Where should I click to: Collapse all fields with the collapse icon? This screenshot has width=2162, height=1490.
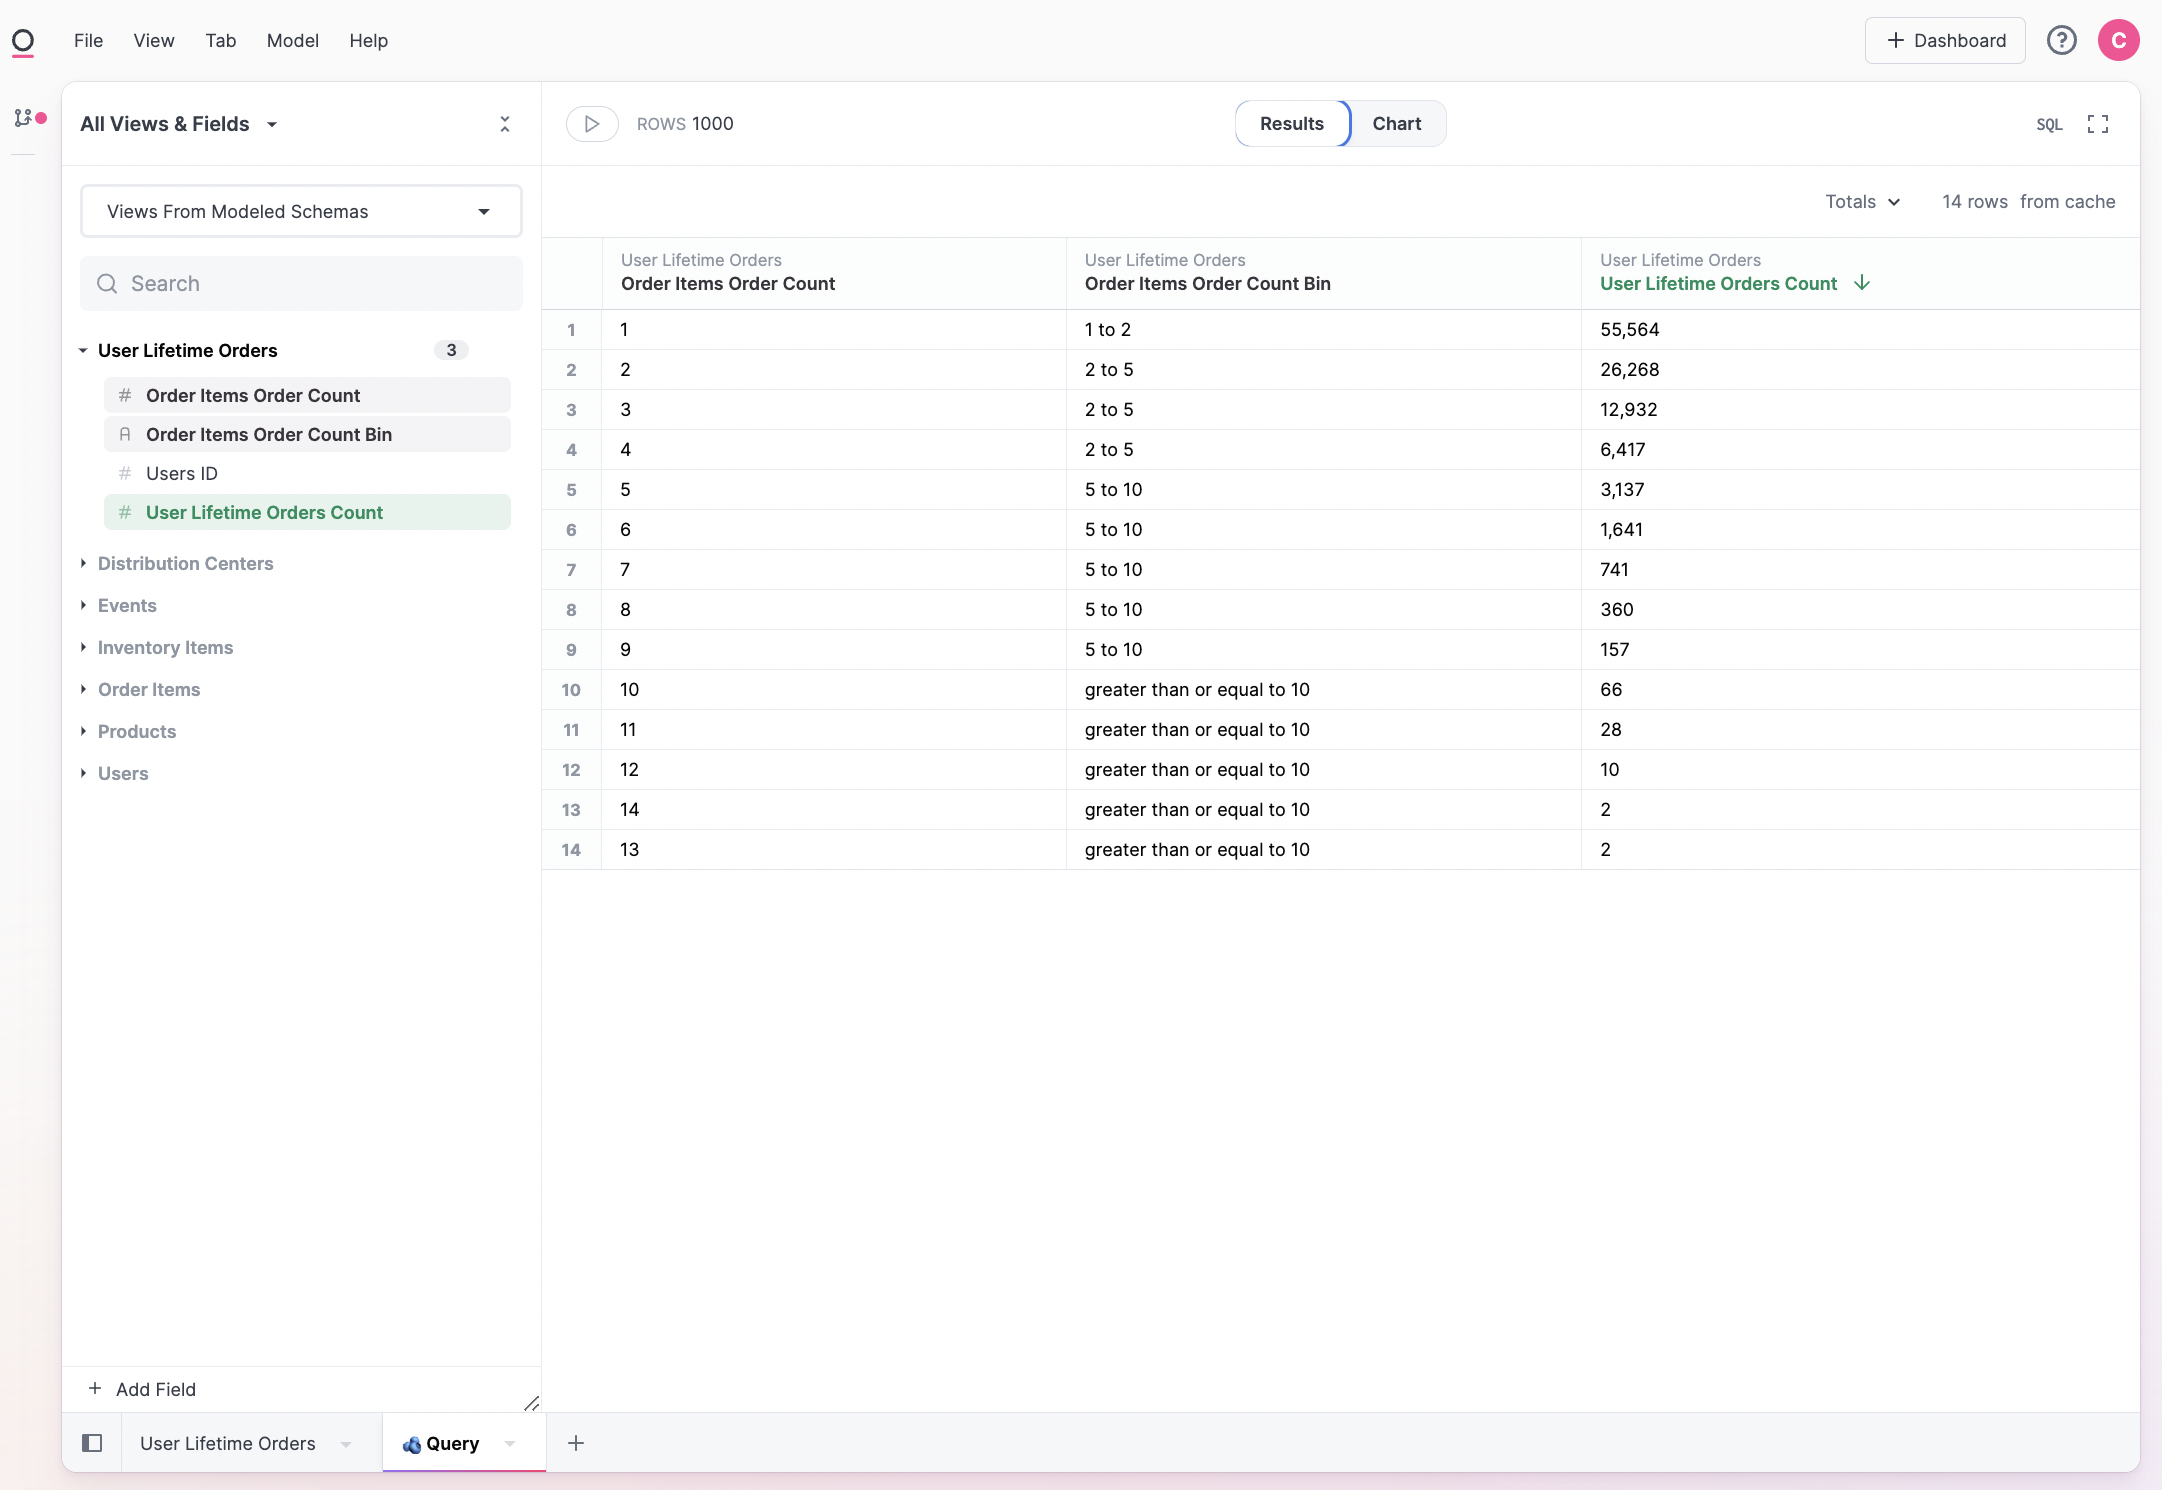tap(504, 124)
